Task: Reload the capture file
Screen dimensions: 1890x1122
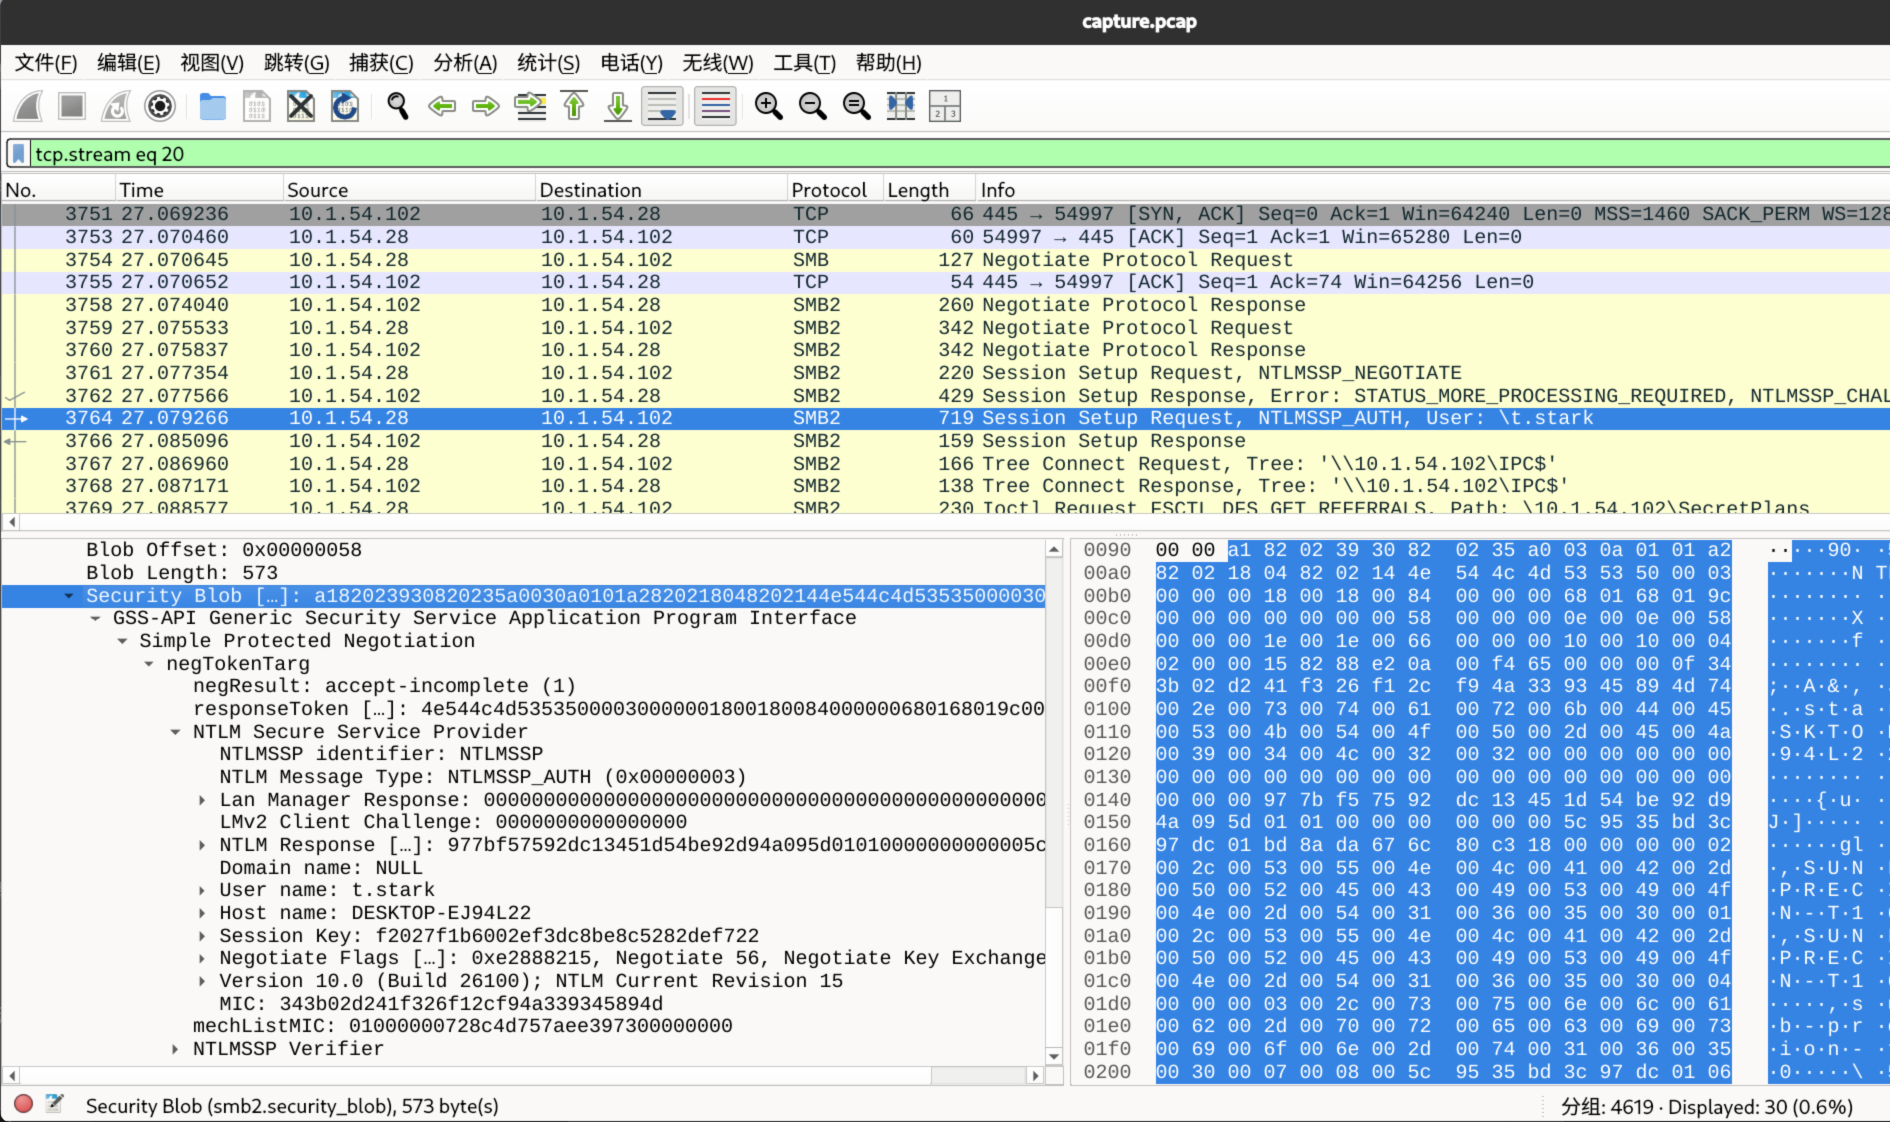Action: click(345, 106)
